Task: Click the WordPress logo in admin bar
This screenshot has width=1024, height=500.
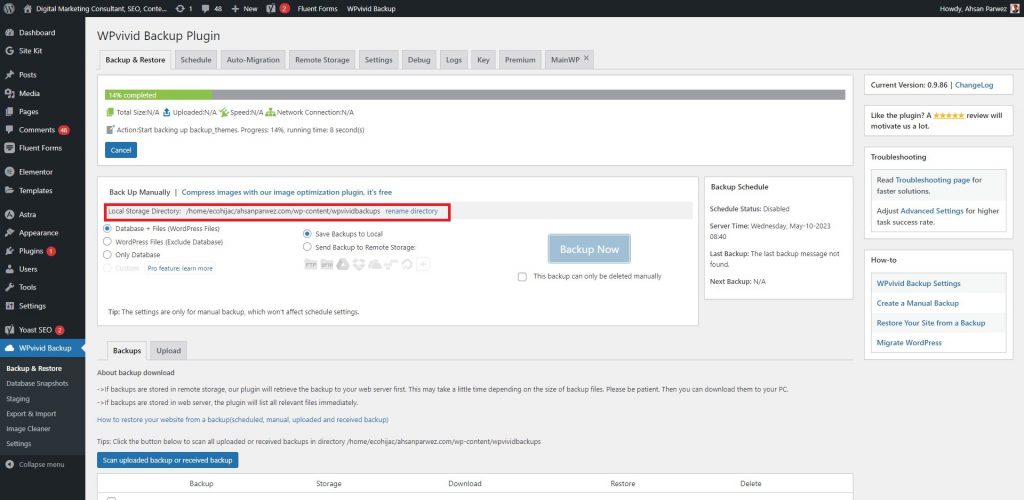Action: point(9,9)
